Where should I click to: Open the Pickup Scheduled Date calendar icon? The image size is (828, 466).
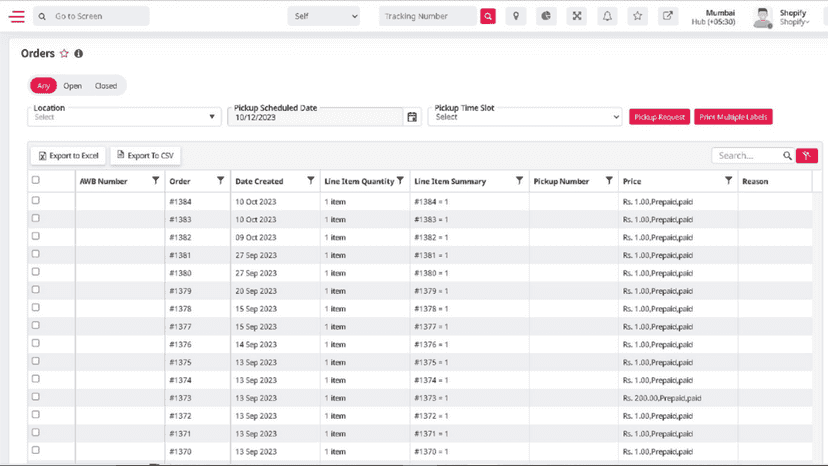click(412, 117)
